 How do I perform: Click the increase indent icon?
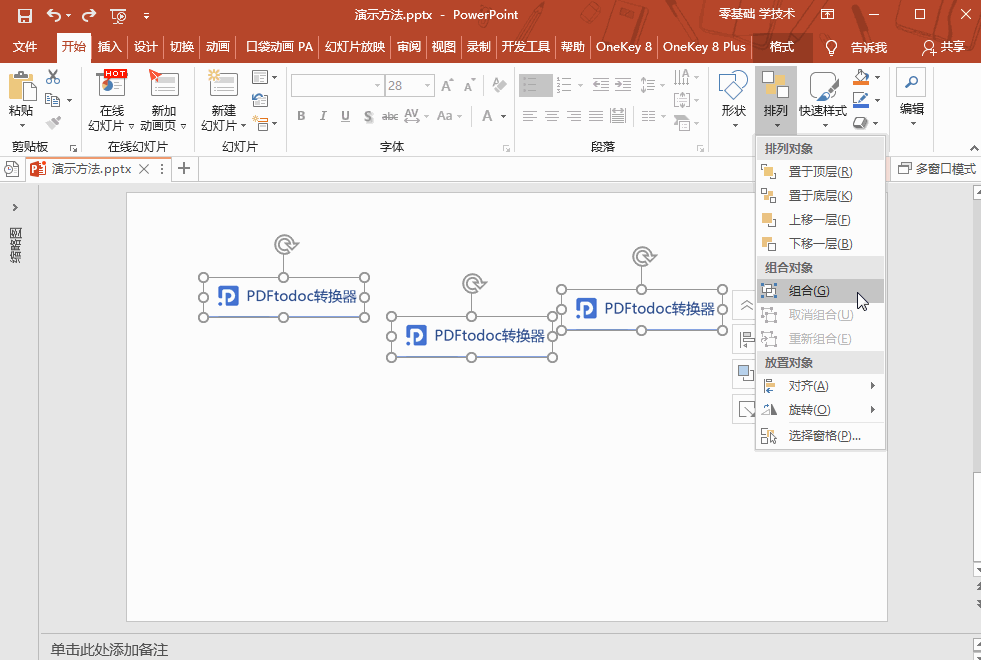pyautogui.click(x=623, y=84)
